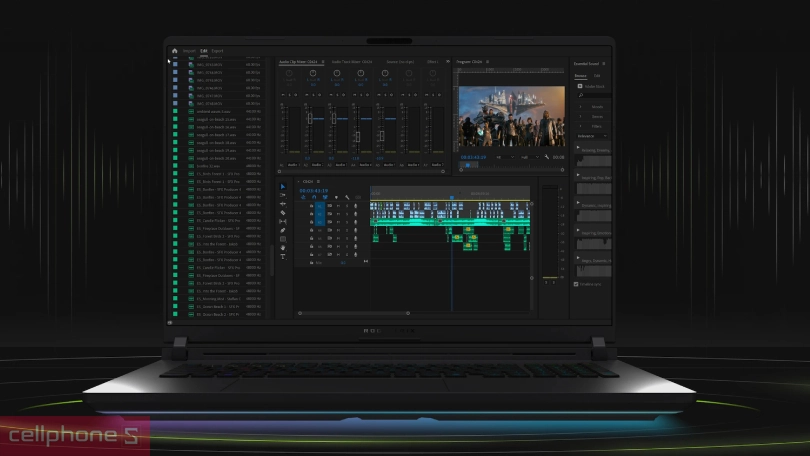The image size is (810, 456).
Task: Solo track A2 in the timeline
Action: pyautogui.click(x=347, y=214)
